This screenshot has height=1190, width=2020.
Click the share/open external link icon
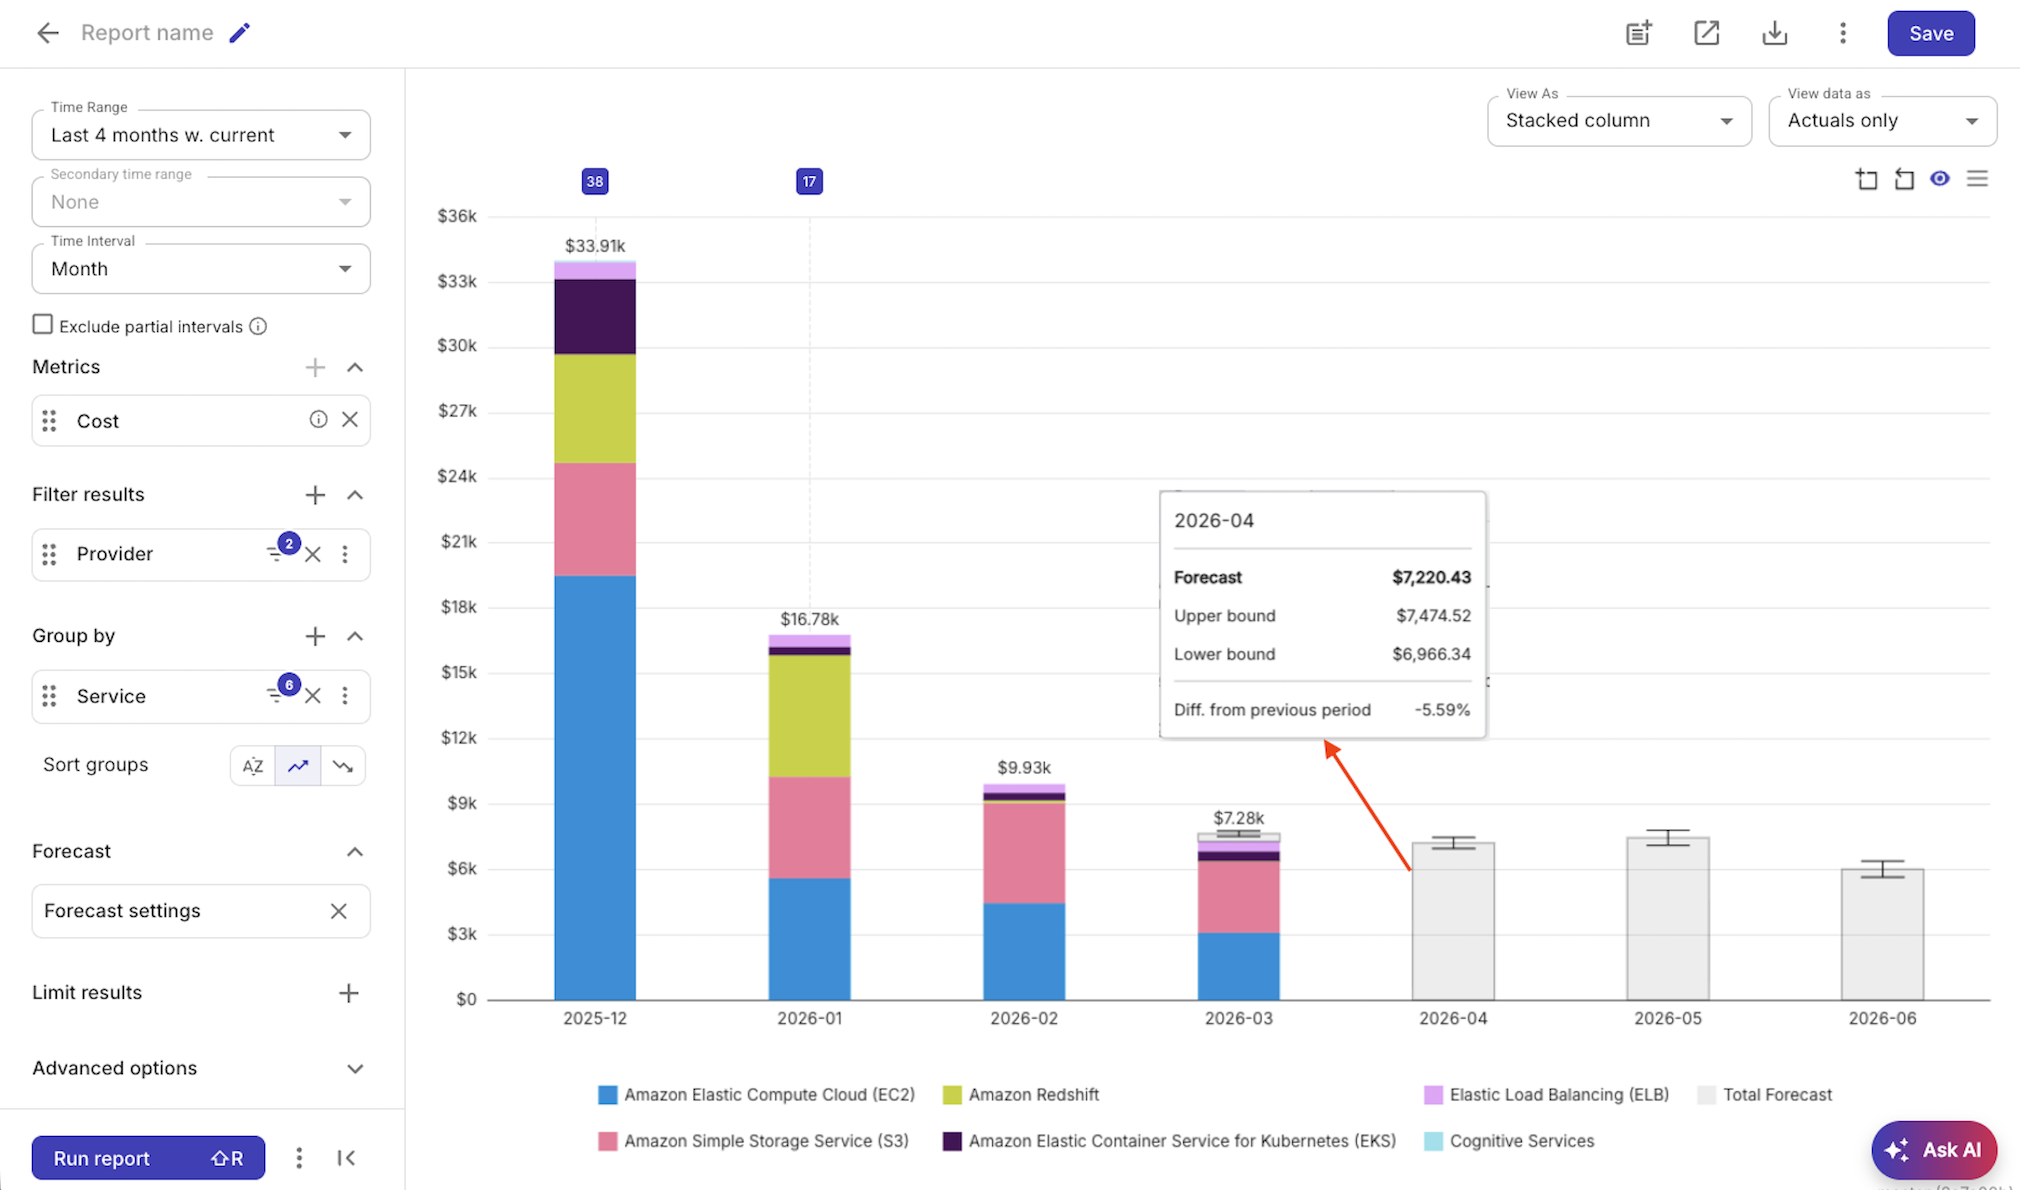pyautogui.click(x=1707, y=33)
